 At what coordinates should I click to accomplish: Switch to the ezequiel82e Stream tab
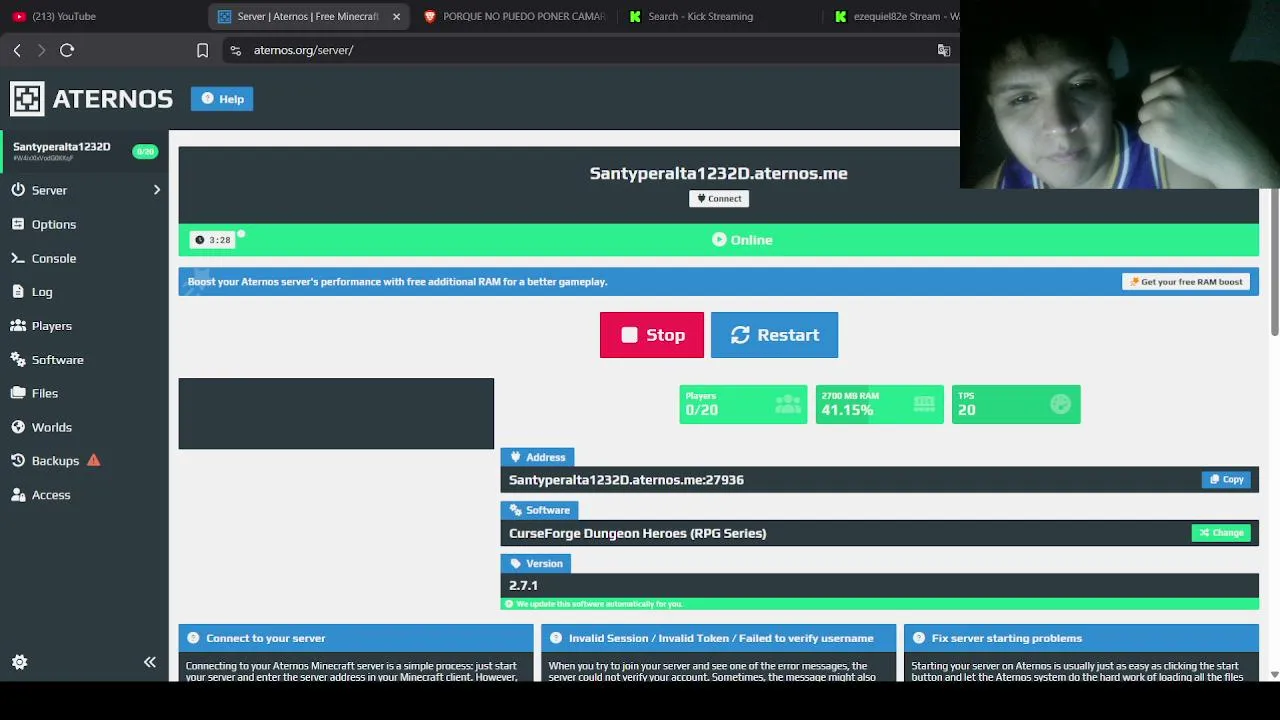(893, 16)
